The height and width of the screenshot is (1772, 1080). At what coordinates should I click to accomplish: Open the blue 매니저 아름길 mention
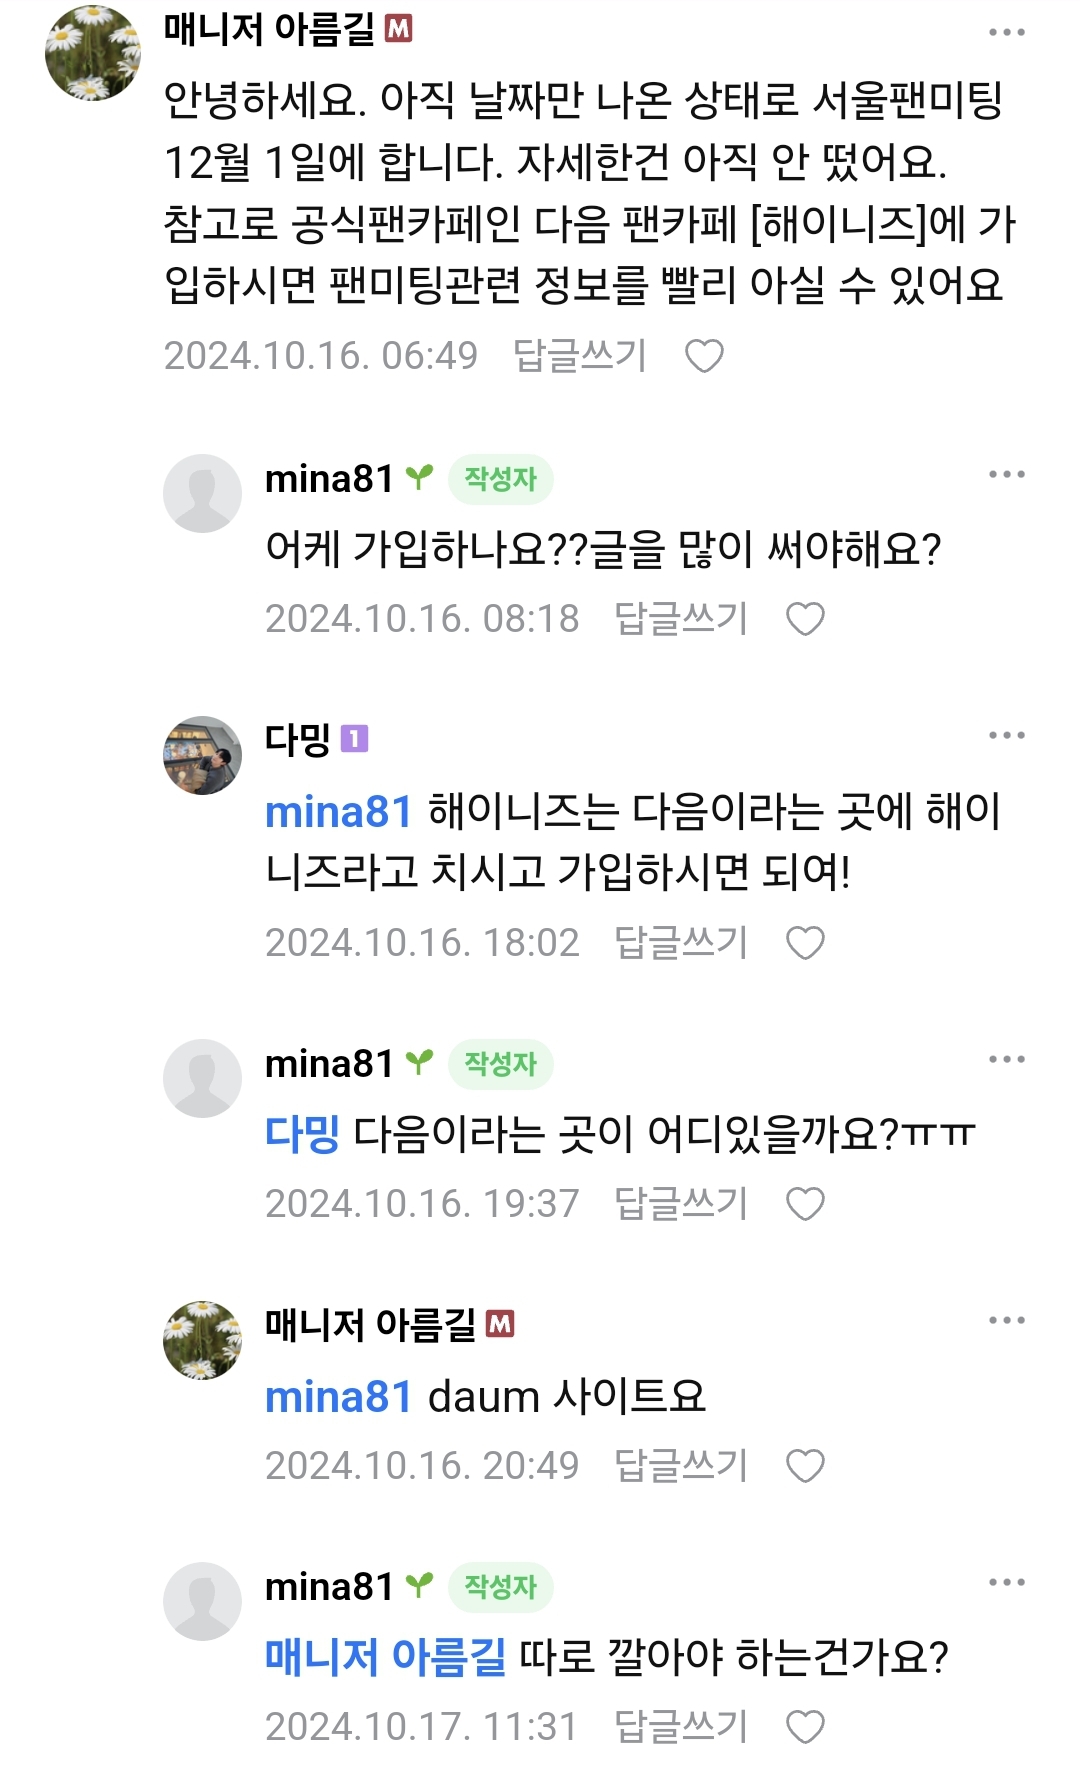385,1657
